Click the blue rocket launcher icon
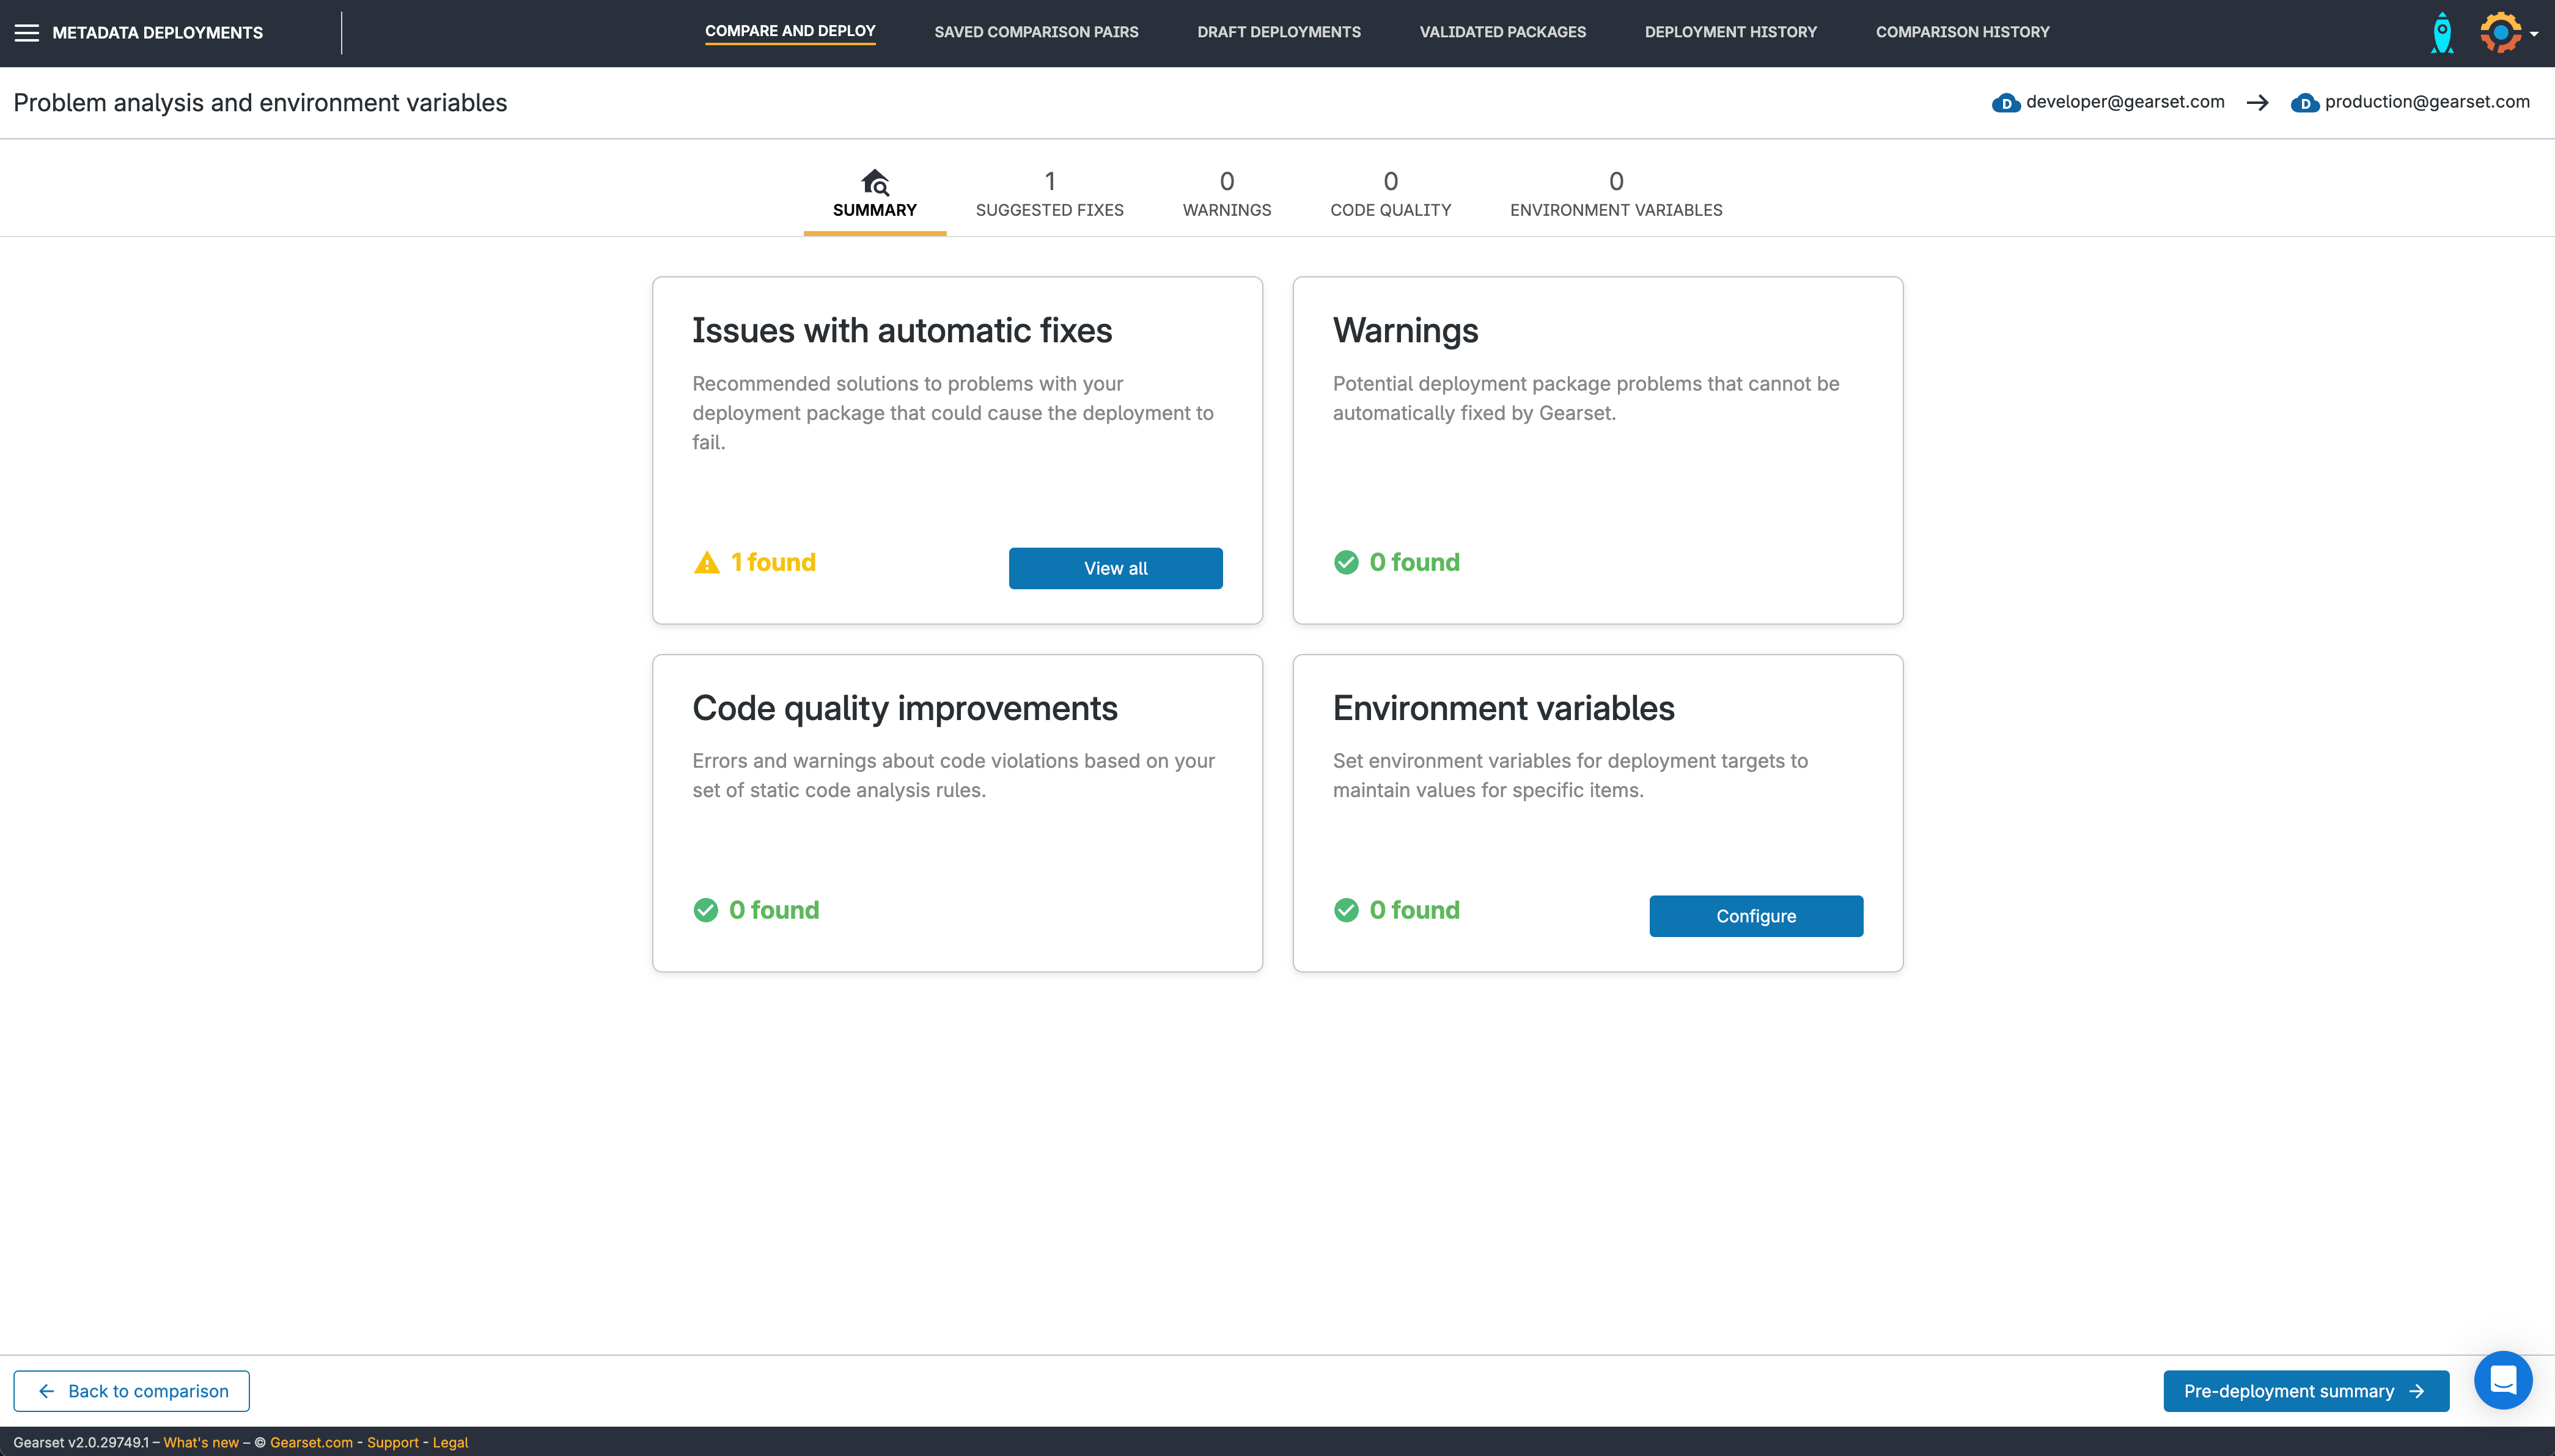This screenshot has width=2555, height=1456. (x=2441, y=32)
